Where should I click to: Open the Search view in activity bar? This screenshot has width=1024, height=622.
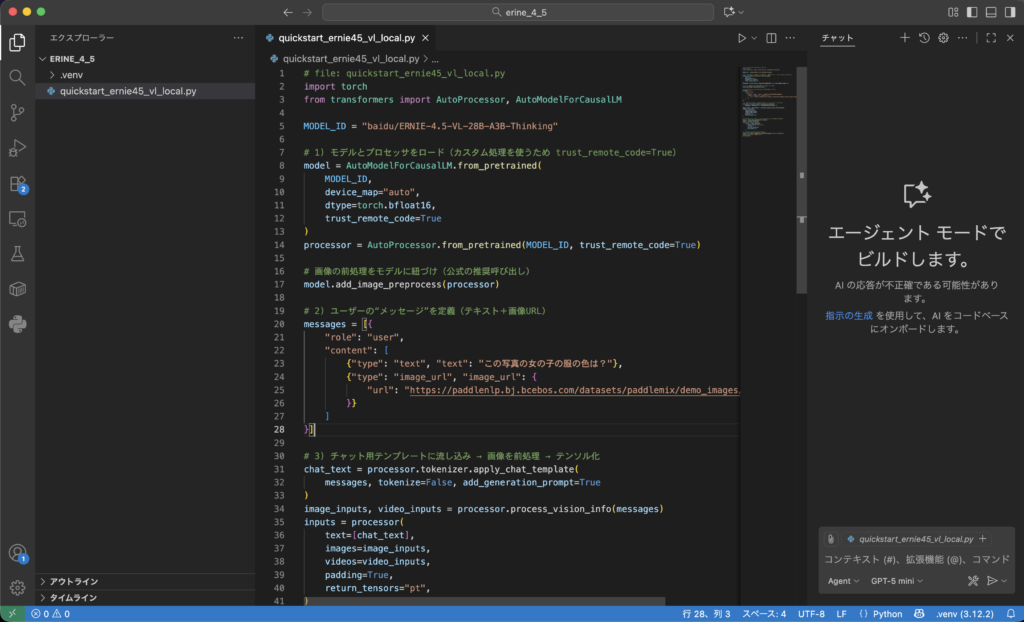(x=17, y=77)
